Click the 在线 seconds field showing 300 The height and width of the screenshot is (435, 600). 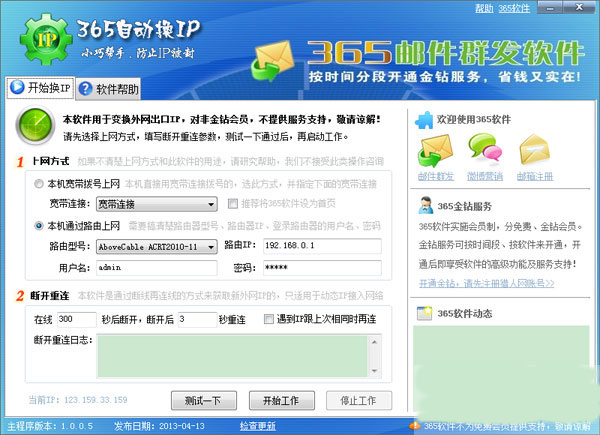pos(77,319)
